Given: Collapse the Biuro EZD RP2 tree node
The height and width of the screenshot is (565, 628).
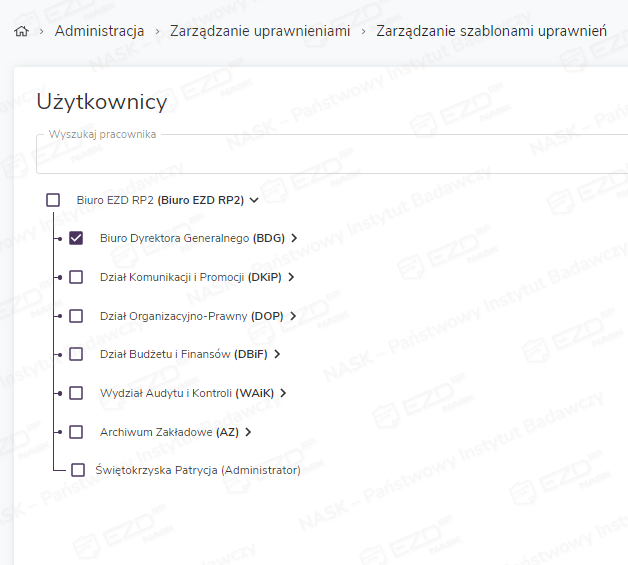Looking at the screenshot, I should [255, 200].
